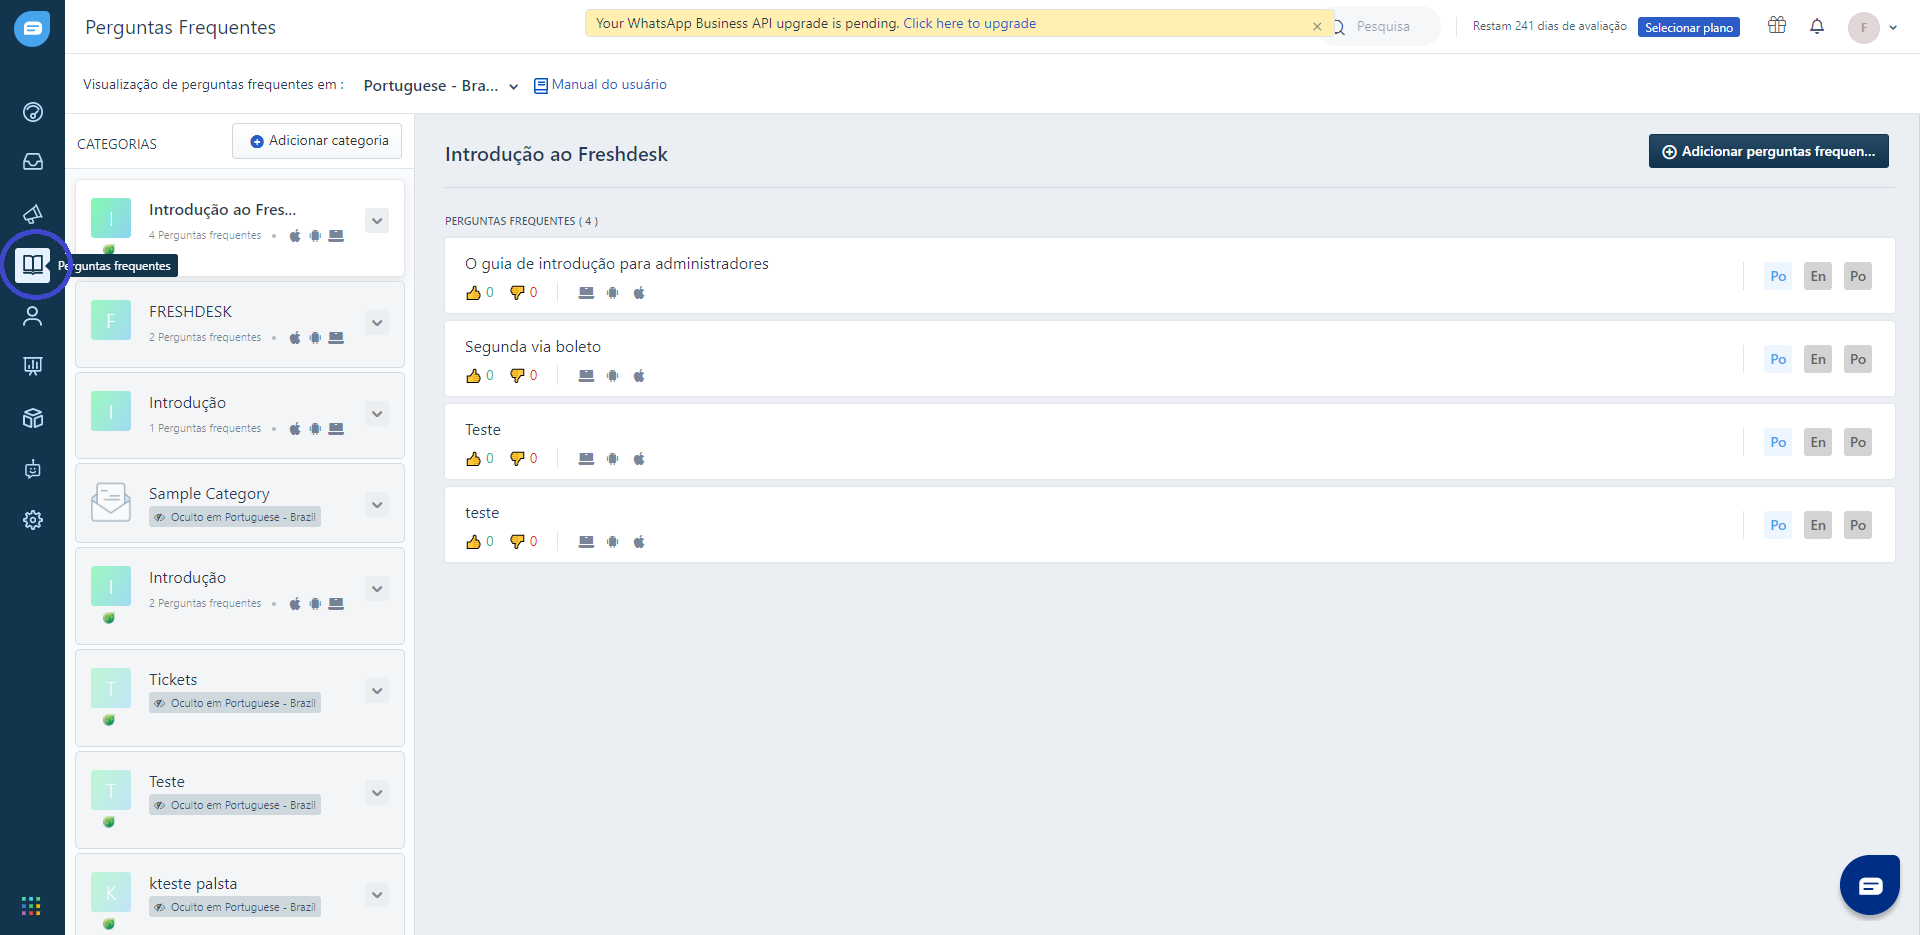Click 'Adicionar perguntas frequen...' button
Screen dimensions: 1920x935
tap(1768, 151)
